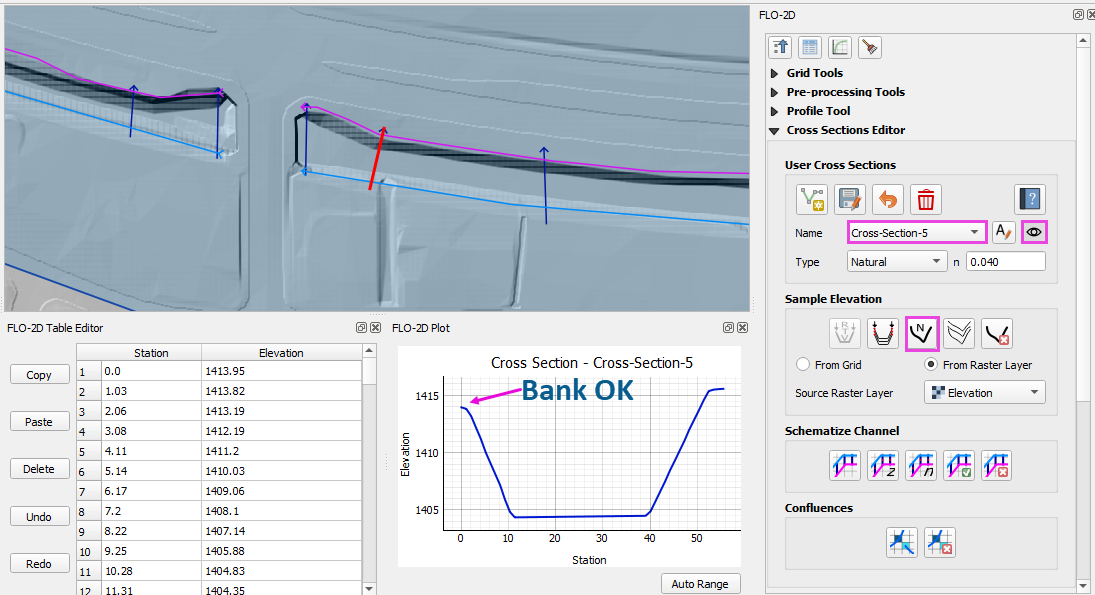Revert cross section changes with orange arrow

pyautogui.click(x=887, y=200)
